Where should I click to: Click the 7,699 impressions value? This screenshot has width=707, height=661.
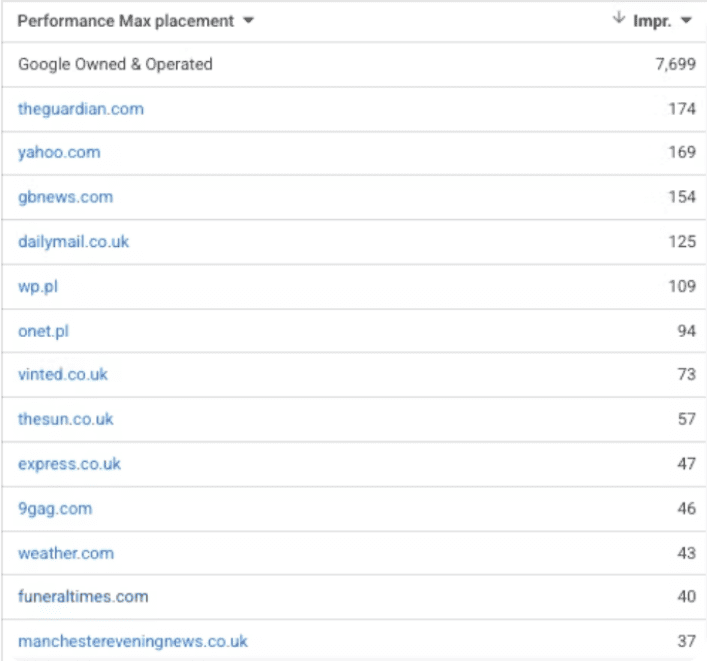pos(674,64)
